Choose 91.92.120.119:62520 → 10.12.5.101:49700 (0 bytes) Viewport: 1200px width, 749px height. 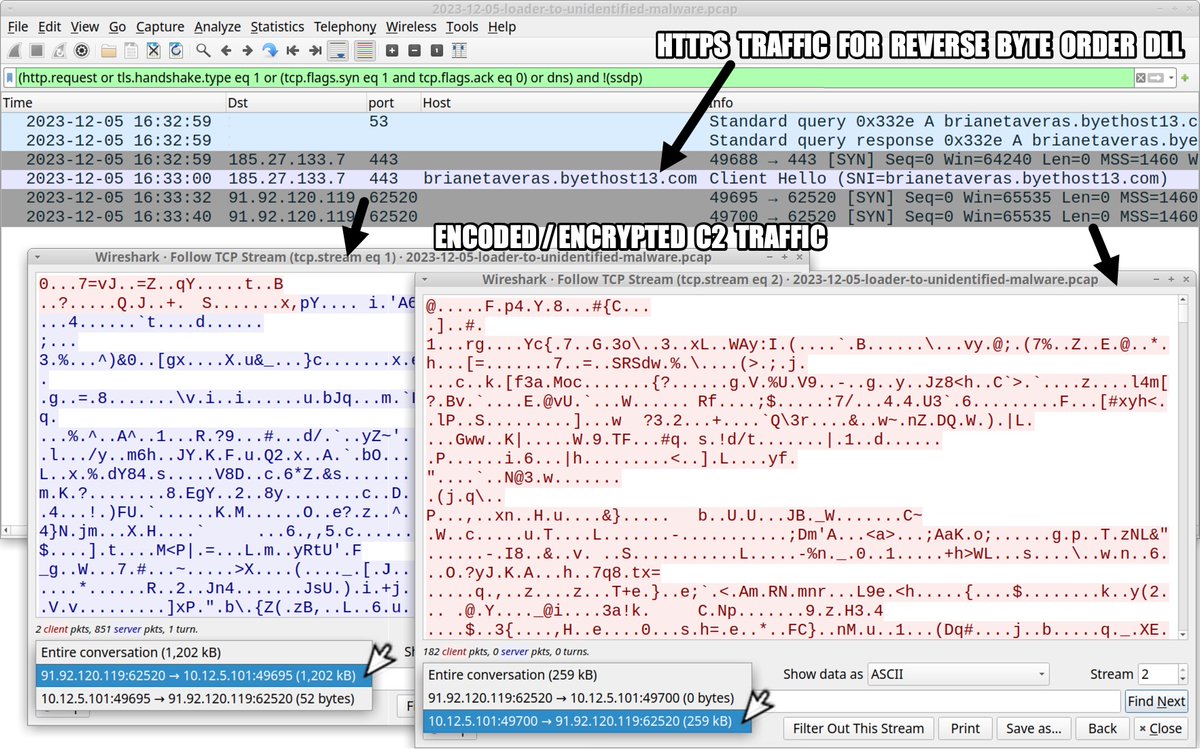tap(586, 697)
